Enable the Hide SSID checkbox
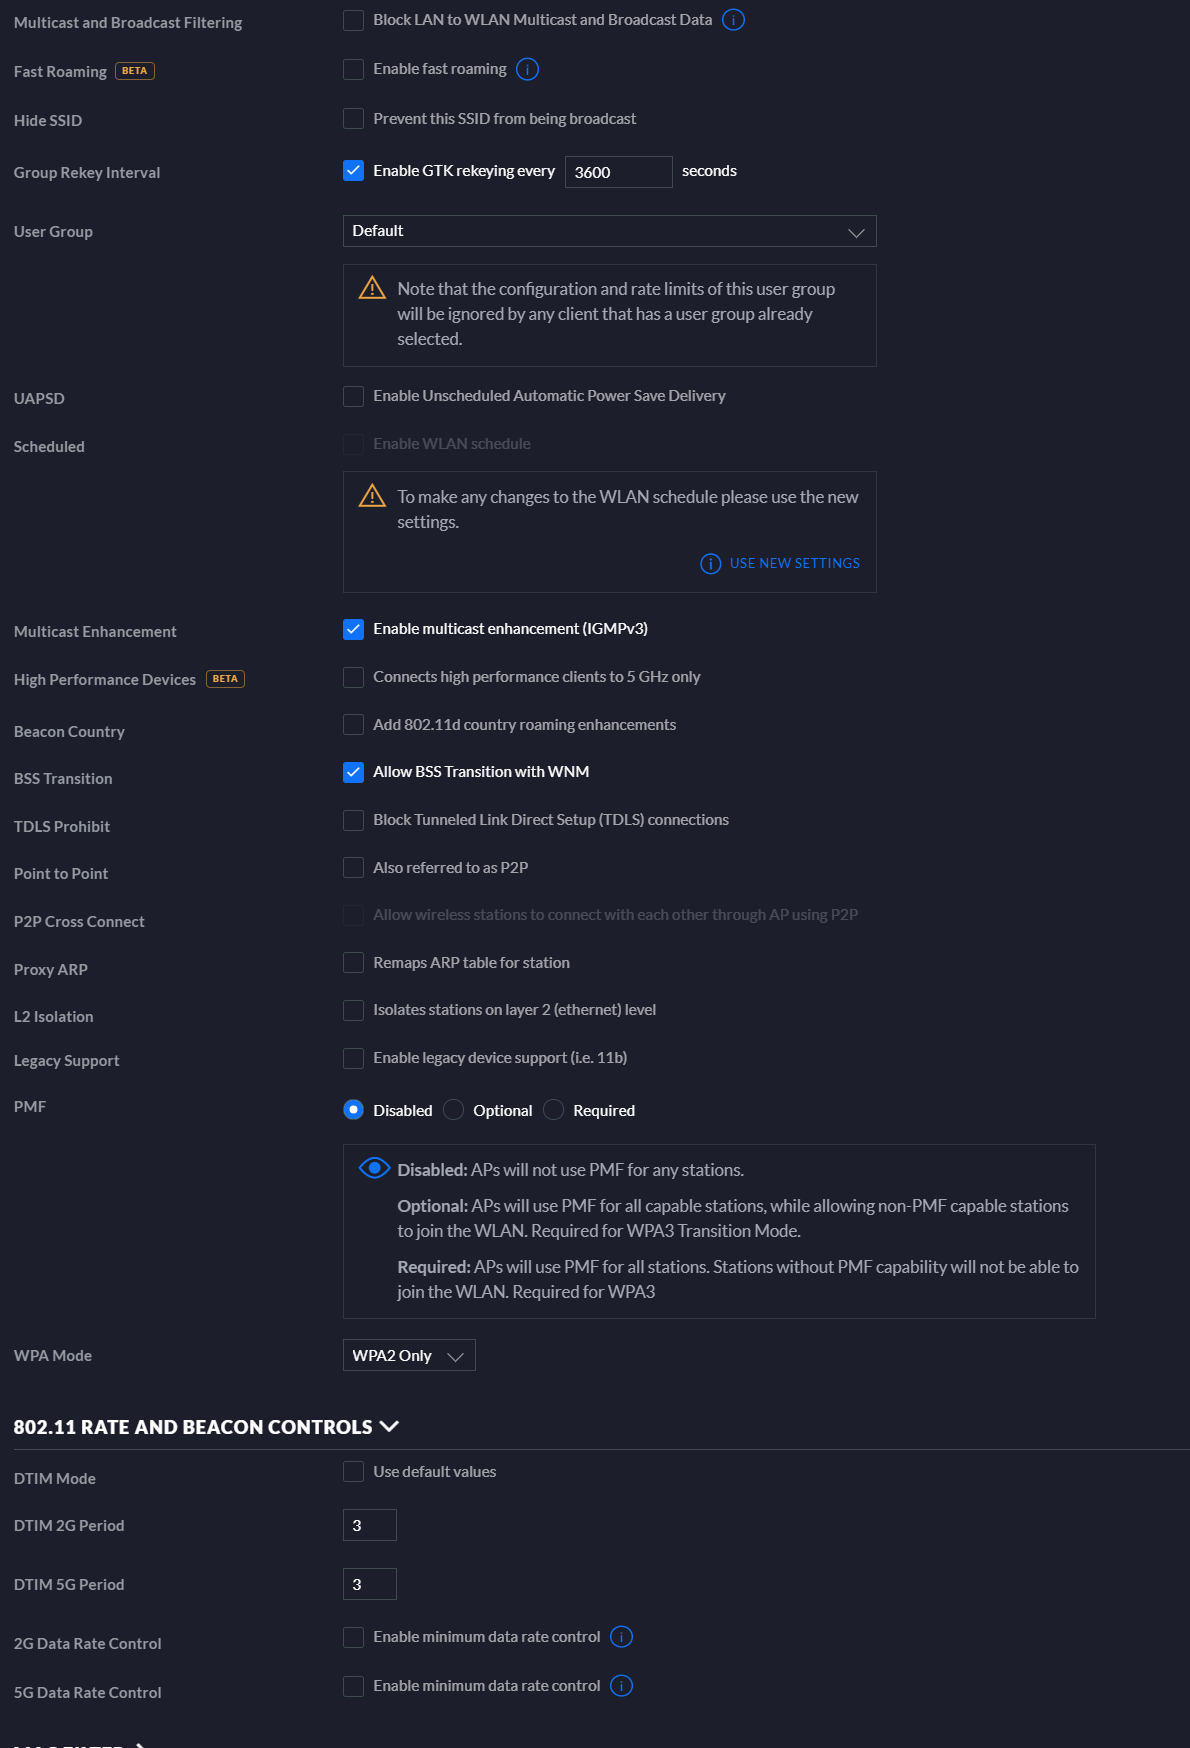 coord(353,119)
